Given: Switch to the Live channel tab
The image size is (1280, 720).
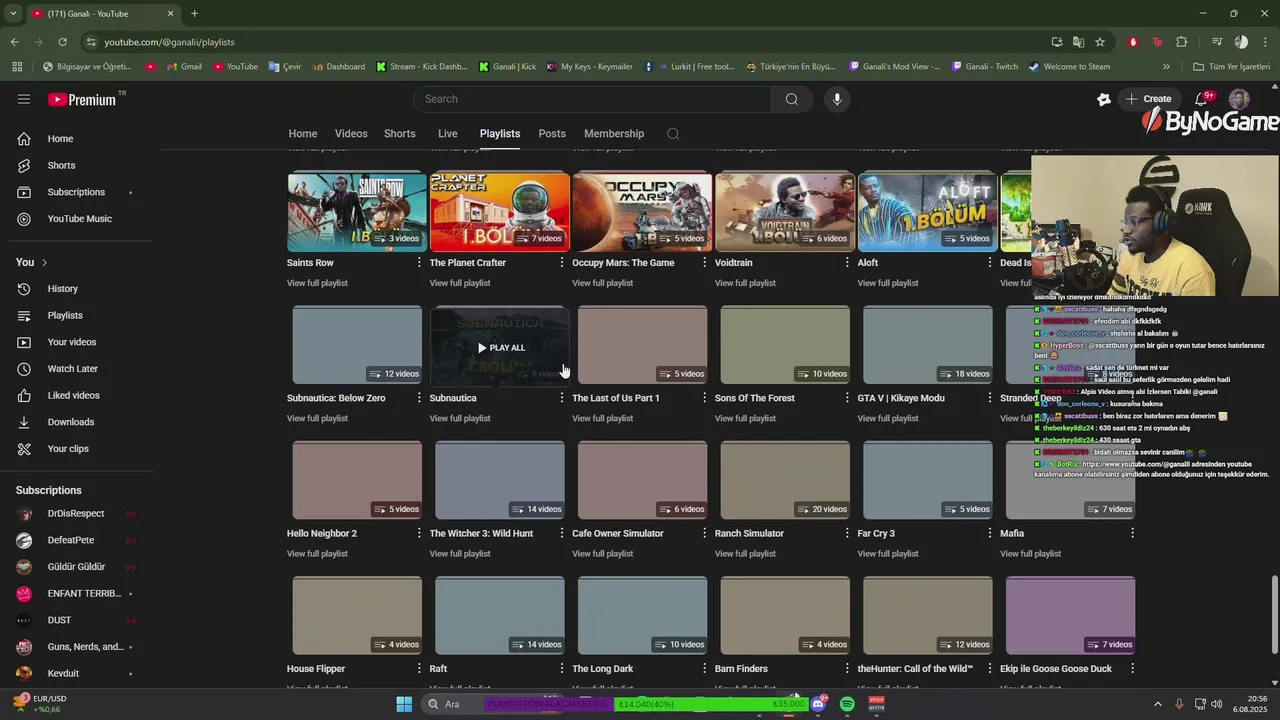Looking at the screenshot, I should [x=448, y=134].
